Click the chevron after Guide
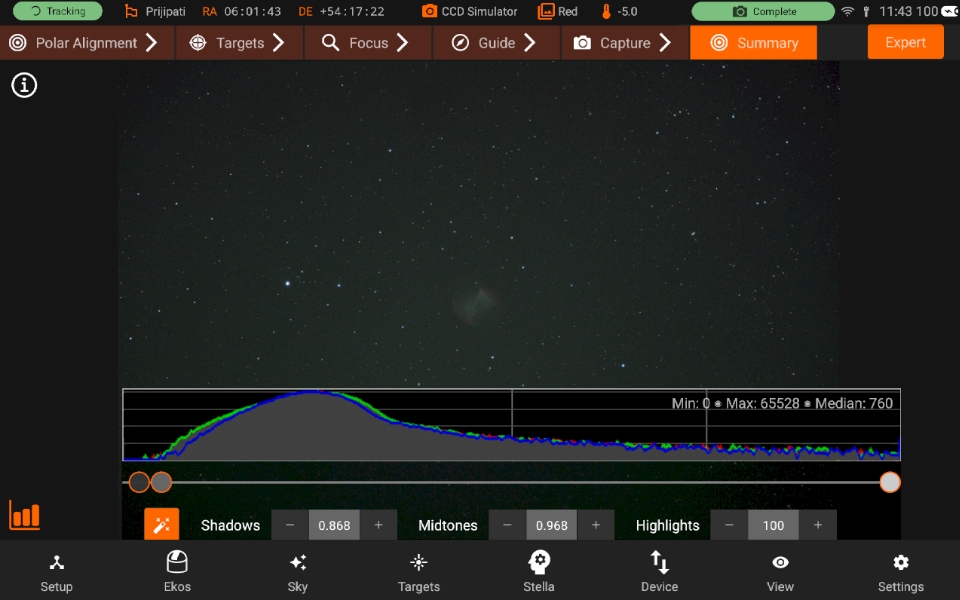This screenshot has height=600, width=960. pos(530,42)
